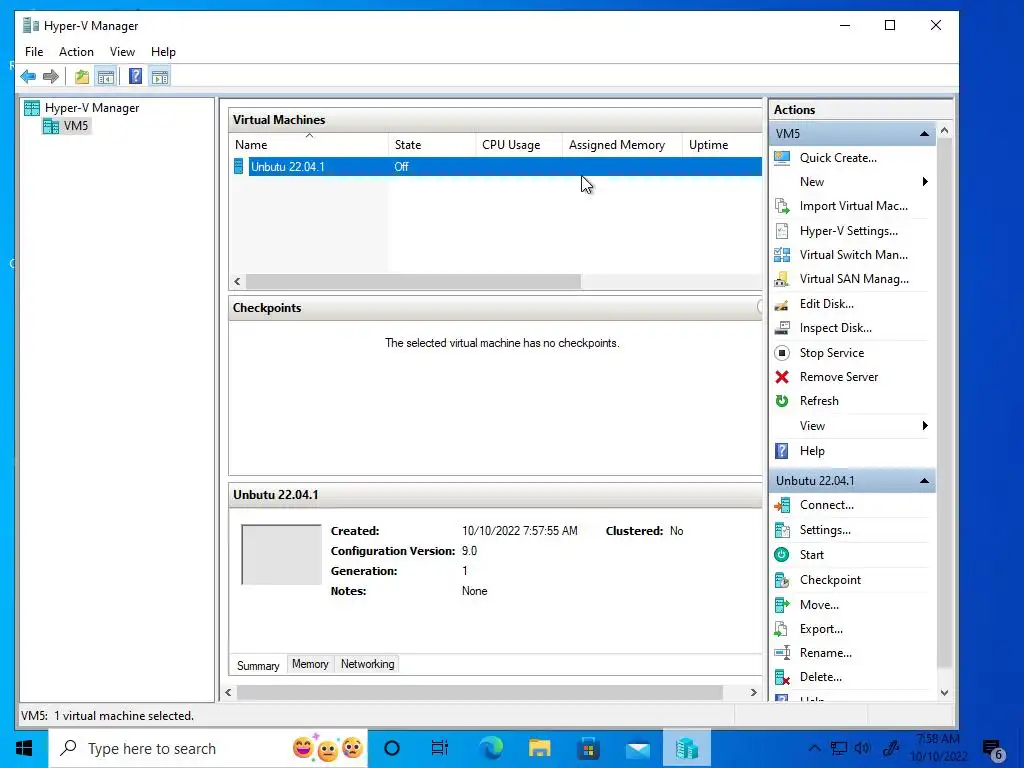Image resolution: width=1024 pixels, height=768 pixels.
Task: Click the blue Help question mark toolbar icon
Action: [x=135, y=77]
